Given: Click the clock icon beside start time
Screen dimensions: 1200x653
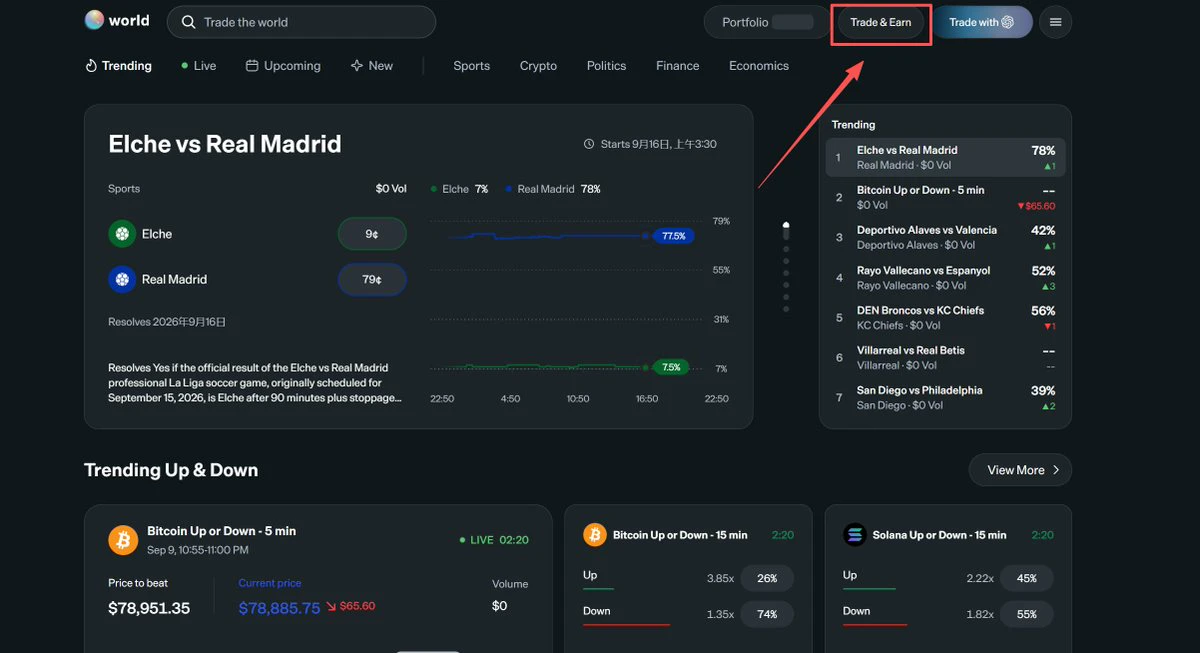Looking at the screenshot, I should coord(589,144).
